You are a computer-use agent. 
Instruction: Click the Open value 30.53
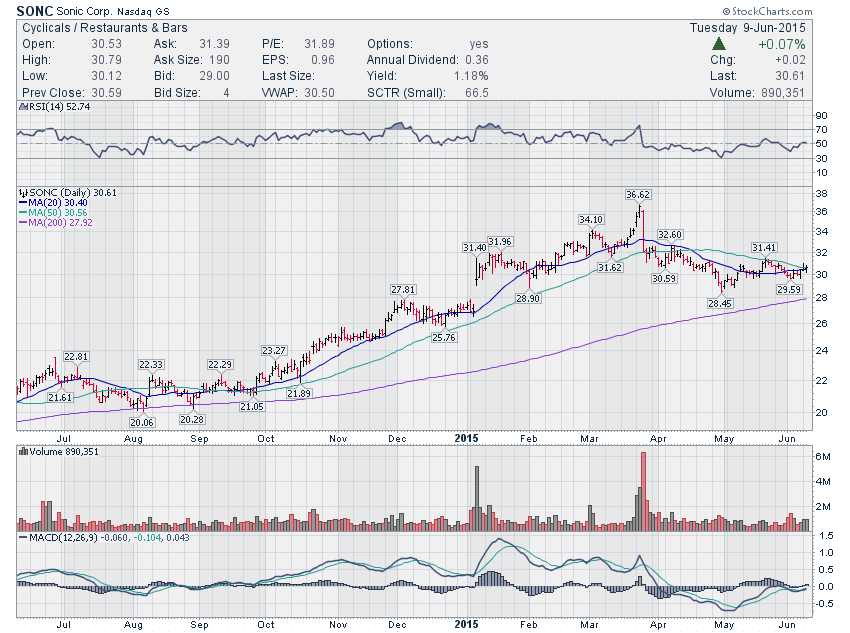click(x=106, y=44)
